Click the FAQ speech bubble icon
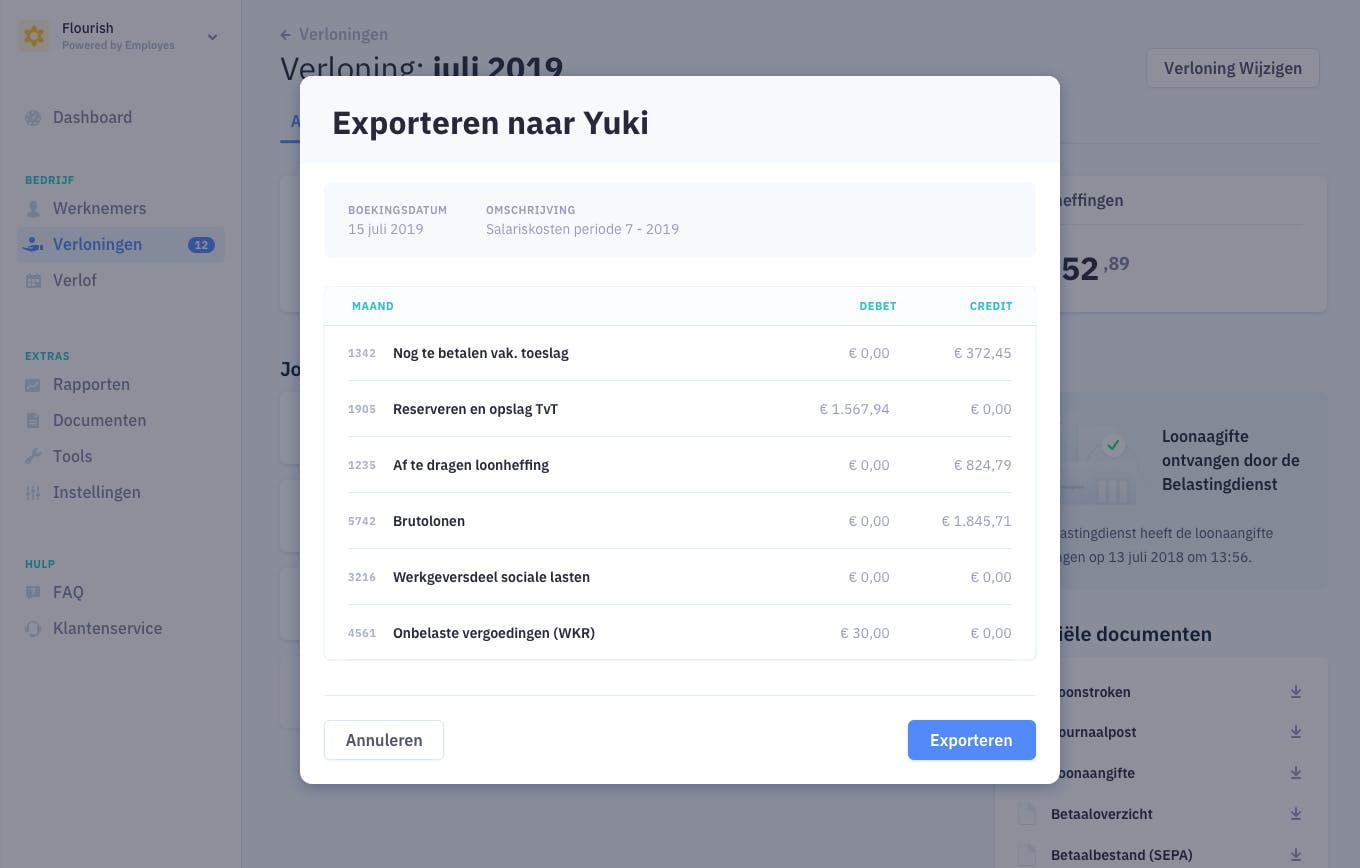Viewport: 1360px width, 868px height. coord(33,593)
